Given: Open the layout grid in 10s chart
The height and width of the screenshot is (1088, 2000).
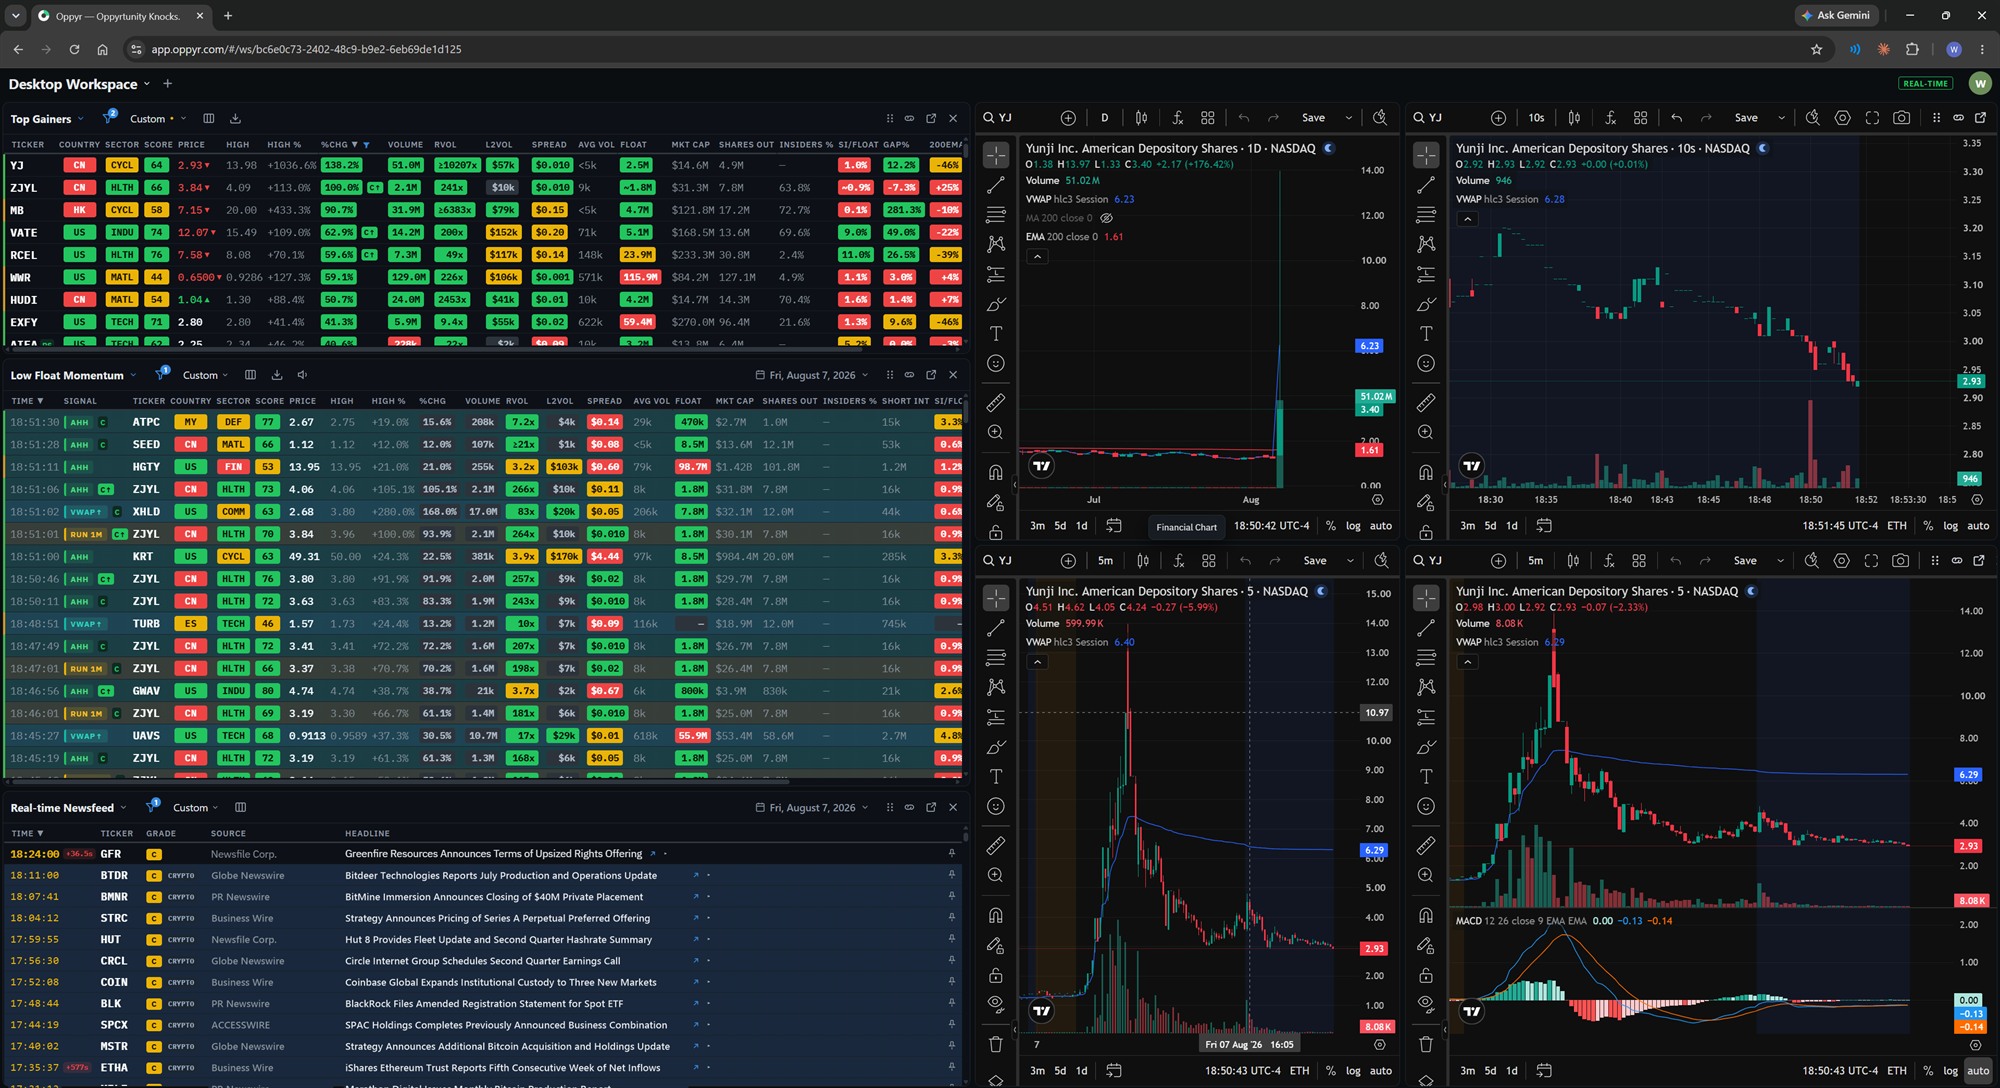Looking at the screenshot, I should point(1640,118).
